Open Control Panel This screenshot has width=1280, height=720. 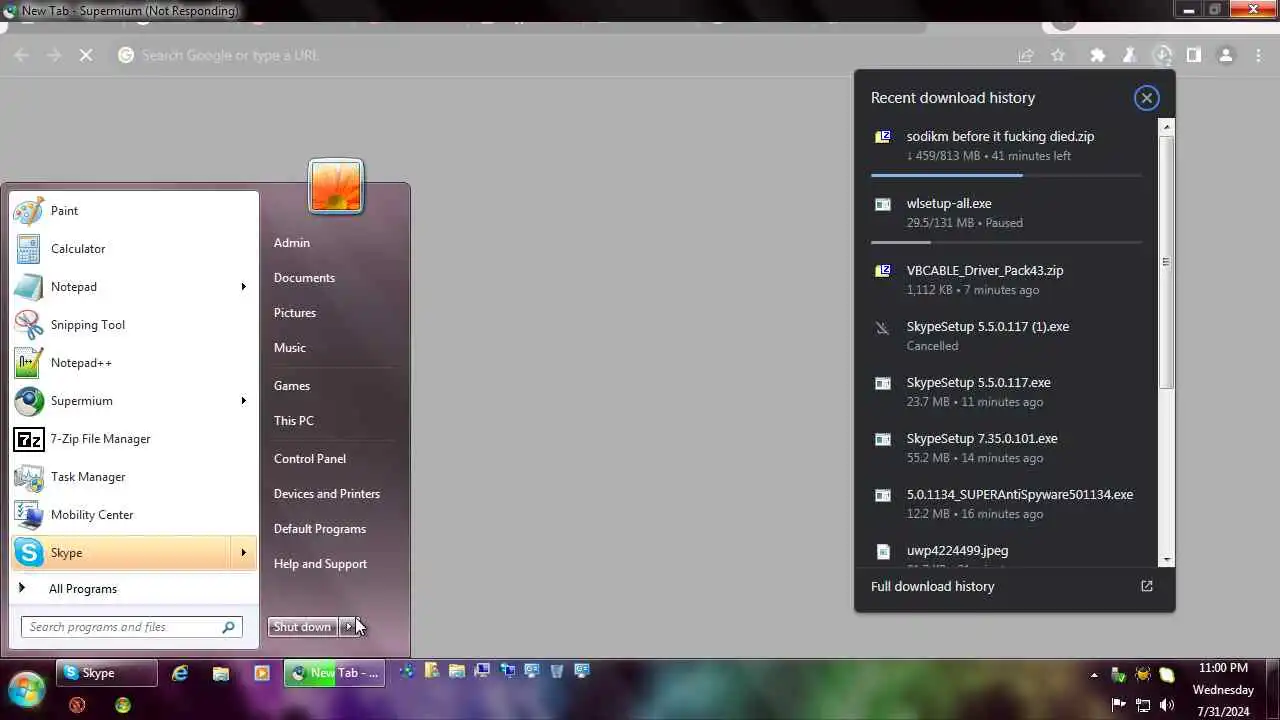(310, 459)
